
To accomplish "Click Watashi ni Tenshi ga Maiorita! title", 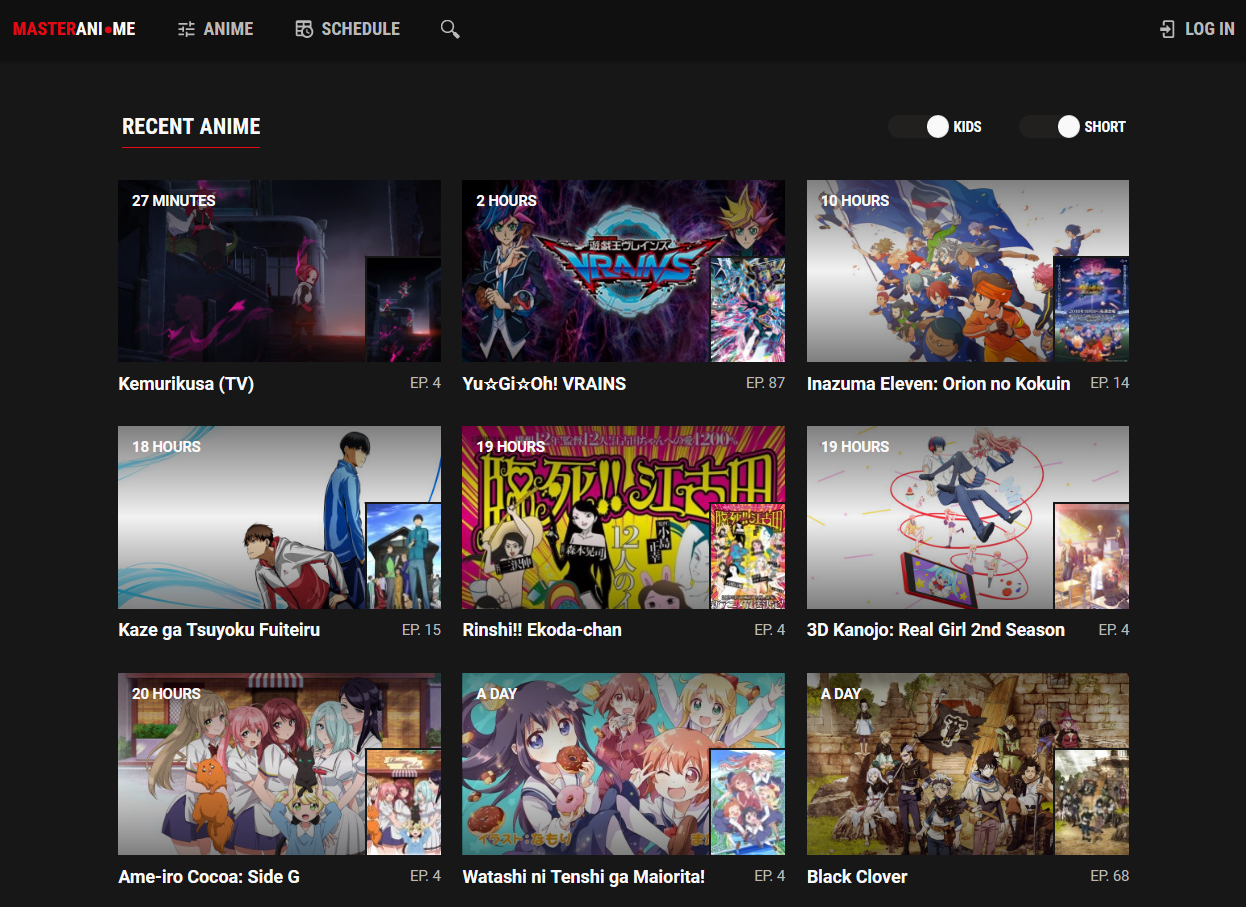I will 584,877.
